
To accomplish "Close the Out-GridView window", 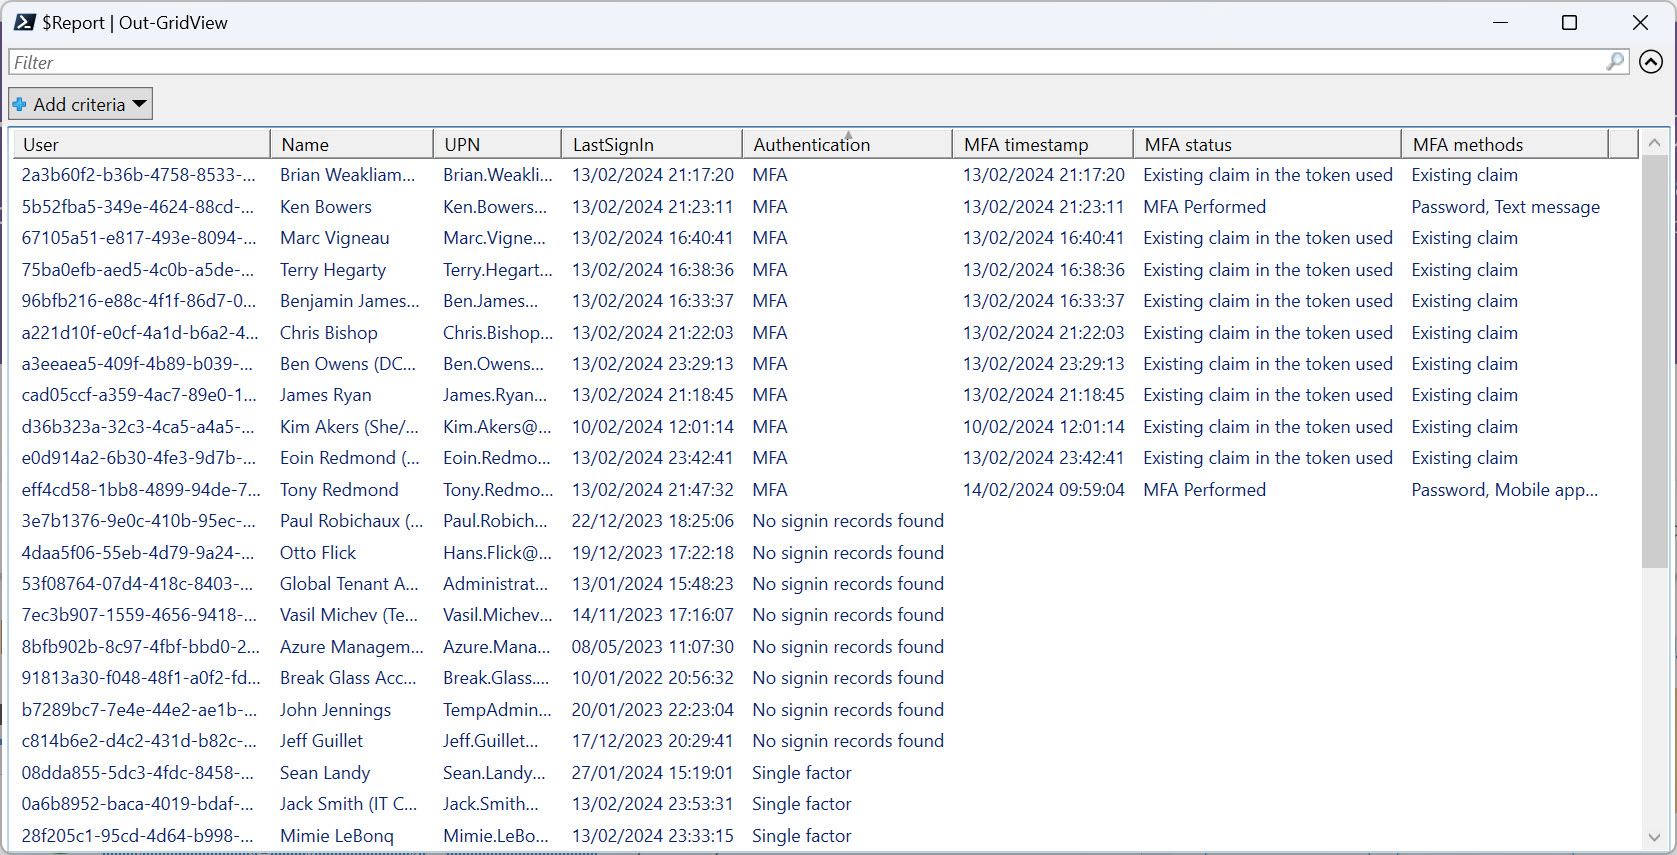I will click(x=1640, y=23).
